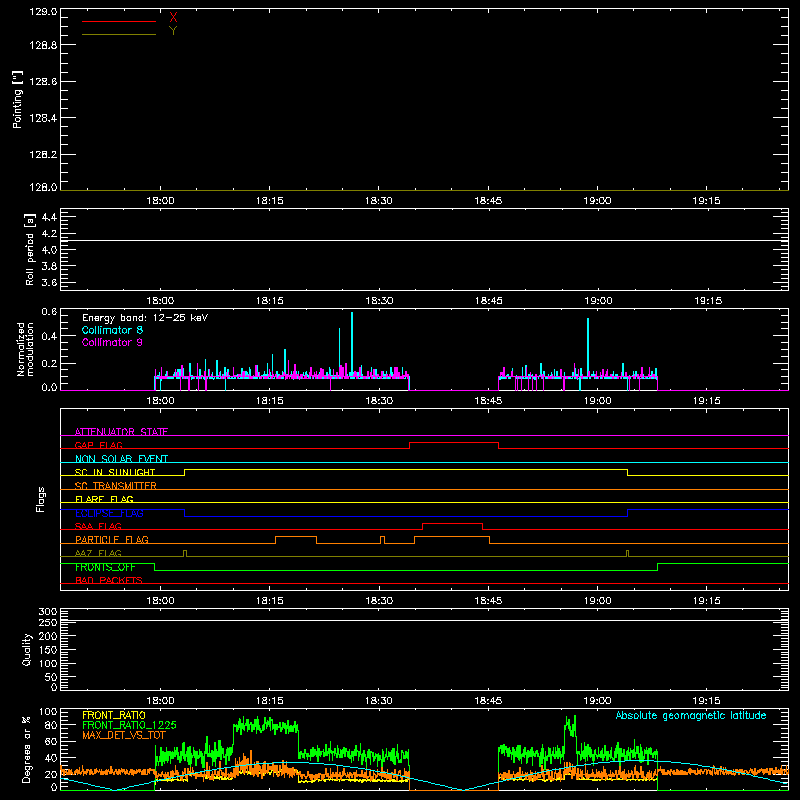Image resolution: width=800 pixels, height=800 pixels.
Task: Click the green "FRONTS_OFF" label
Action: click(105, 567)
